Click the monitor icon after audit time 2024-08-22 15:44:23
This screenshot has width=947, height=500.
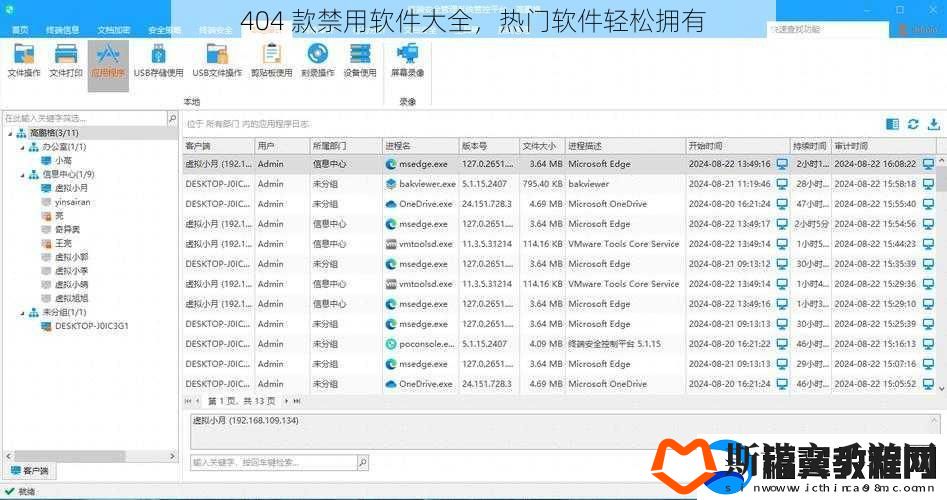928,244
